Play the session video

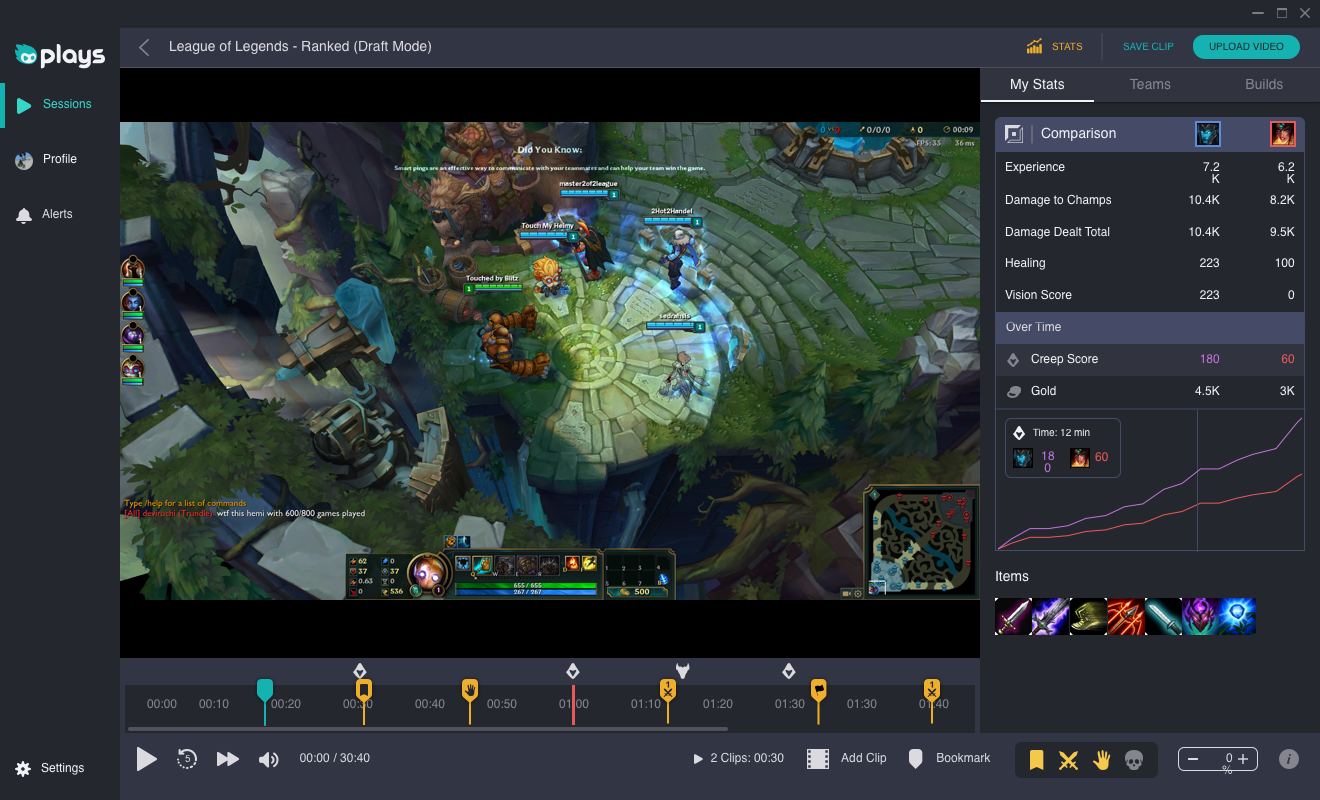(x=147, y=759)
